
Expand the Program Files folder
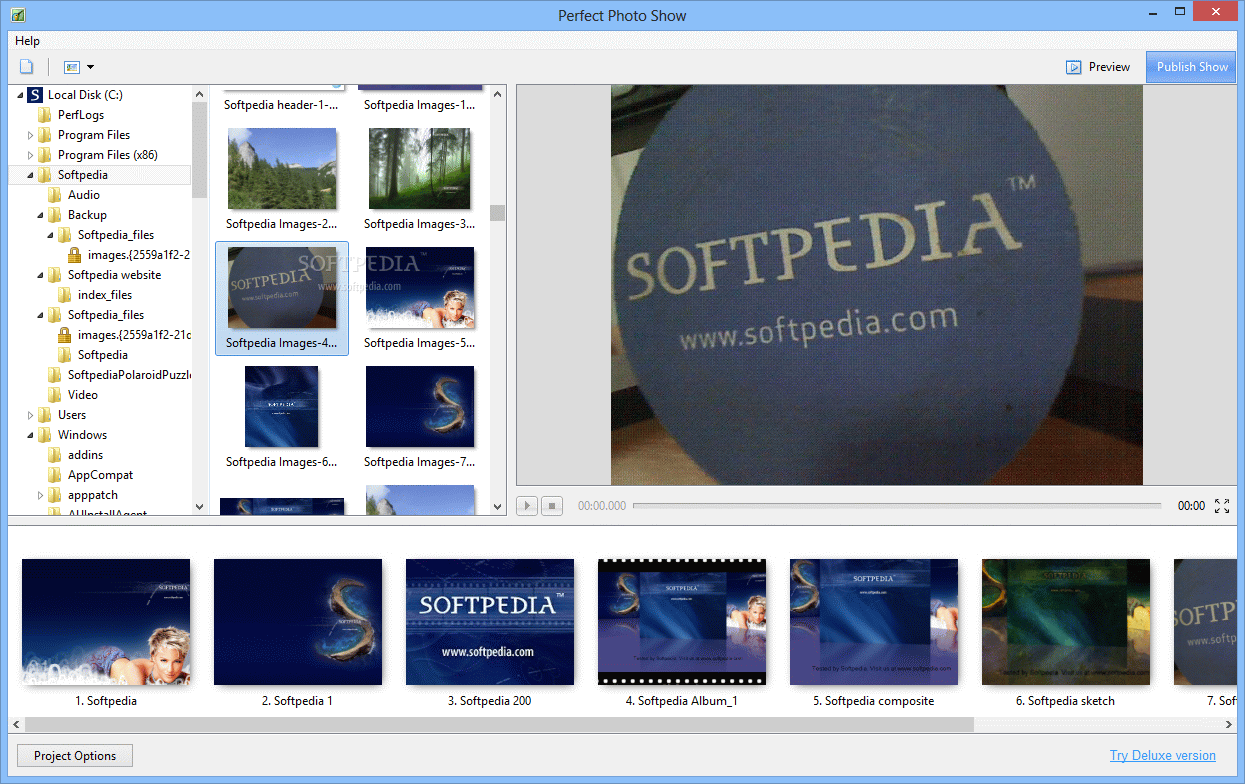coord(30,135)
